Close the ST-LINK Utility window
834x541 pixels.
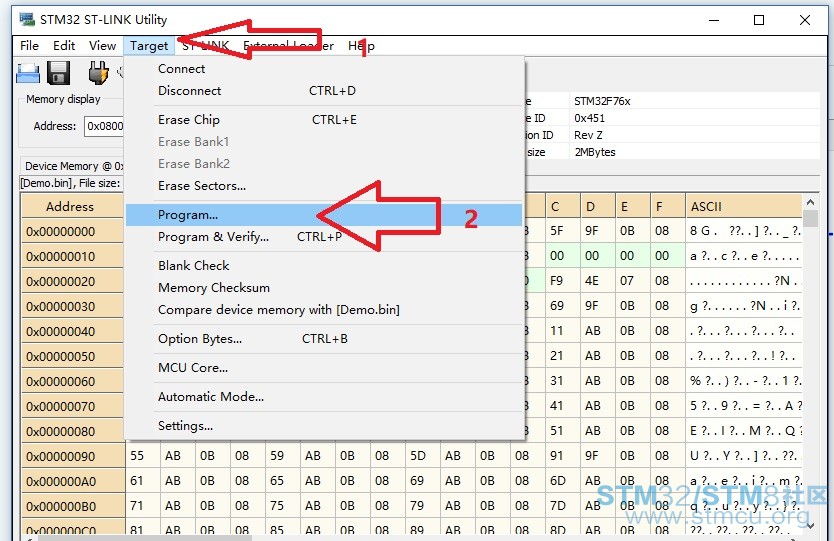pos(805,20)
